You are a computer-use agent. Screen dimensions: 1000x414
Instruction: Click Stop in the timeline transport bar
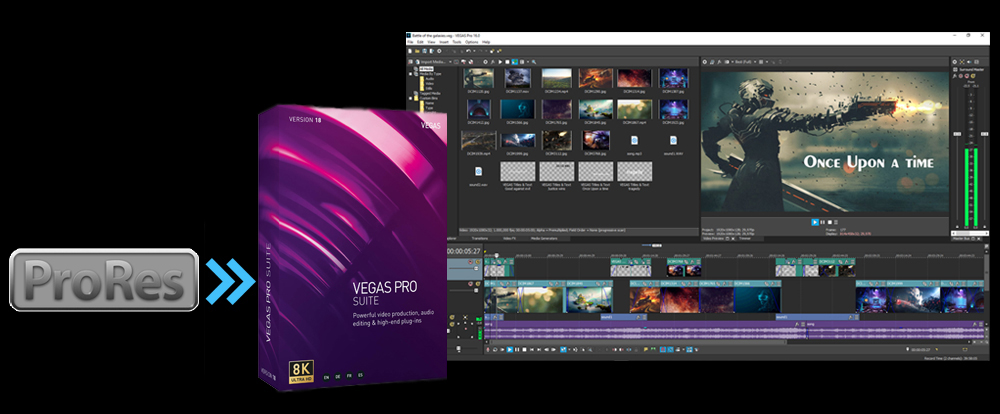click(x=524, y=350)
